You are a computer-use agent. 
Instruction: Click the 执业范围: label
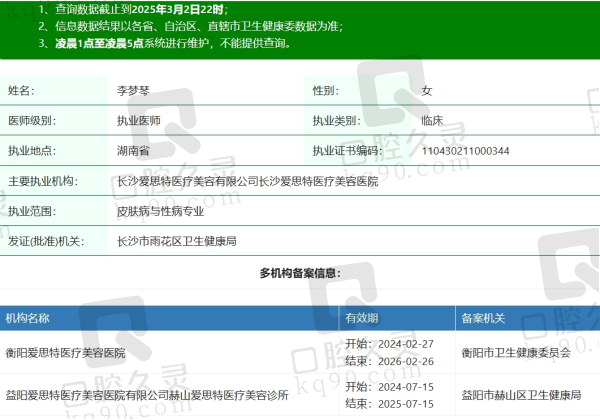click(32, 211)
